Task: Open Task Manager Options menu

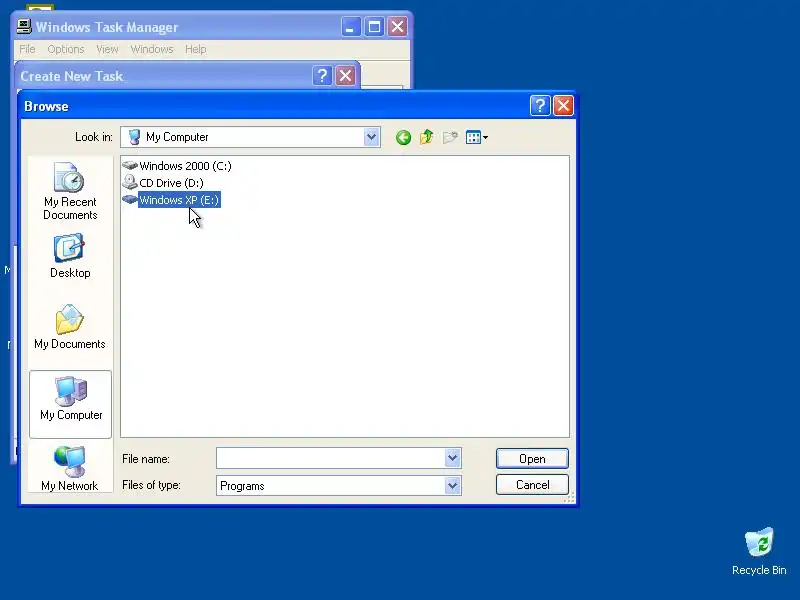Action: pyautogui.click(x=66, y=49)
